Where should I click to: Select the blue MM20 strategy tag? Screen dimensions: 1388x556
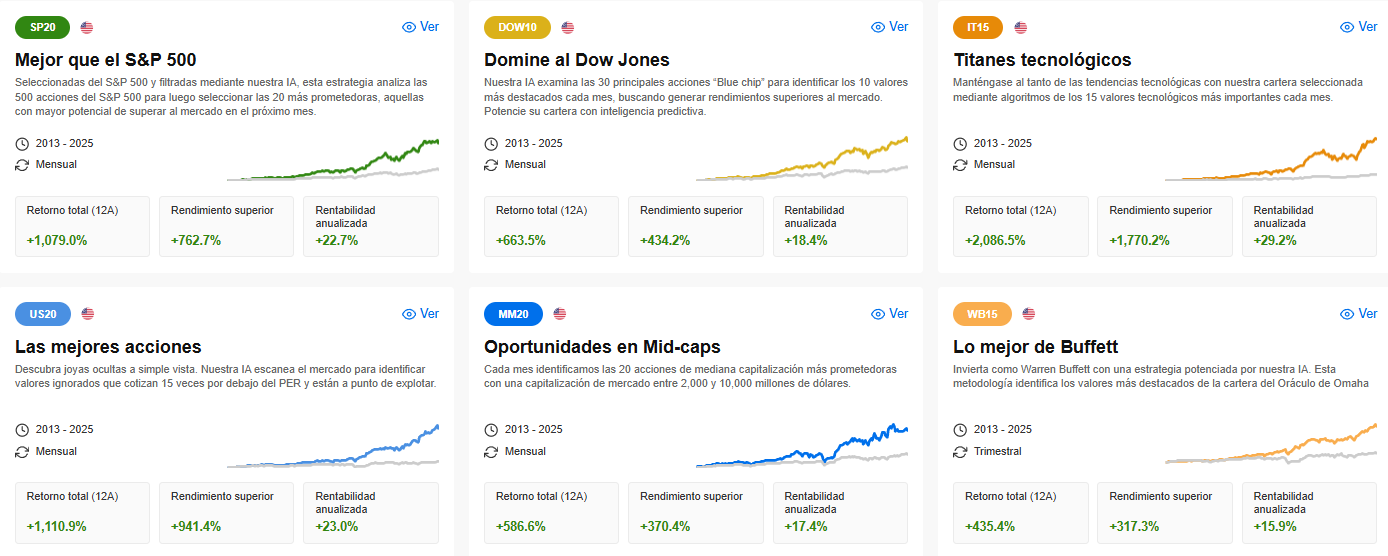click(513, 314)
